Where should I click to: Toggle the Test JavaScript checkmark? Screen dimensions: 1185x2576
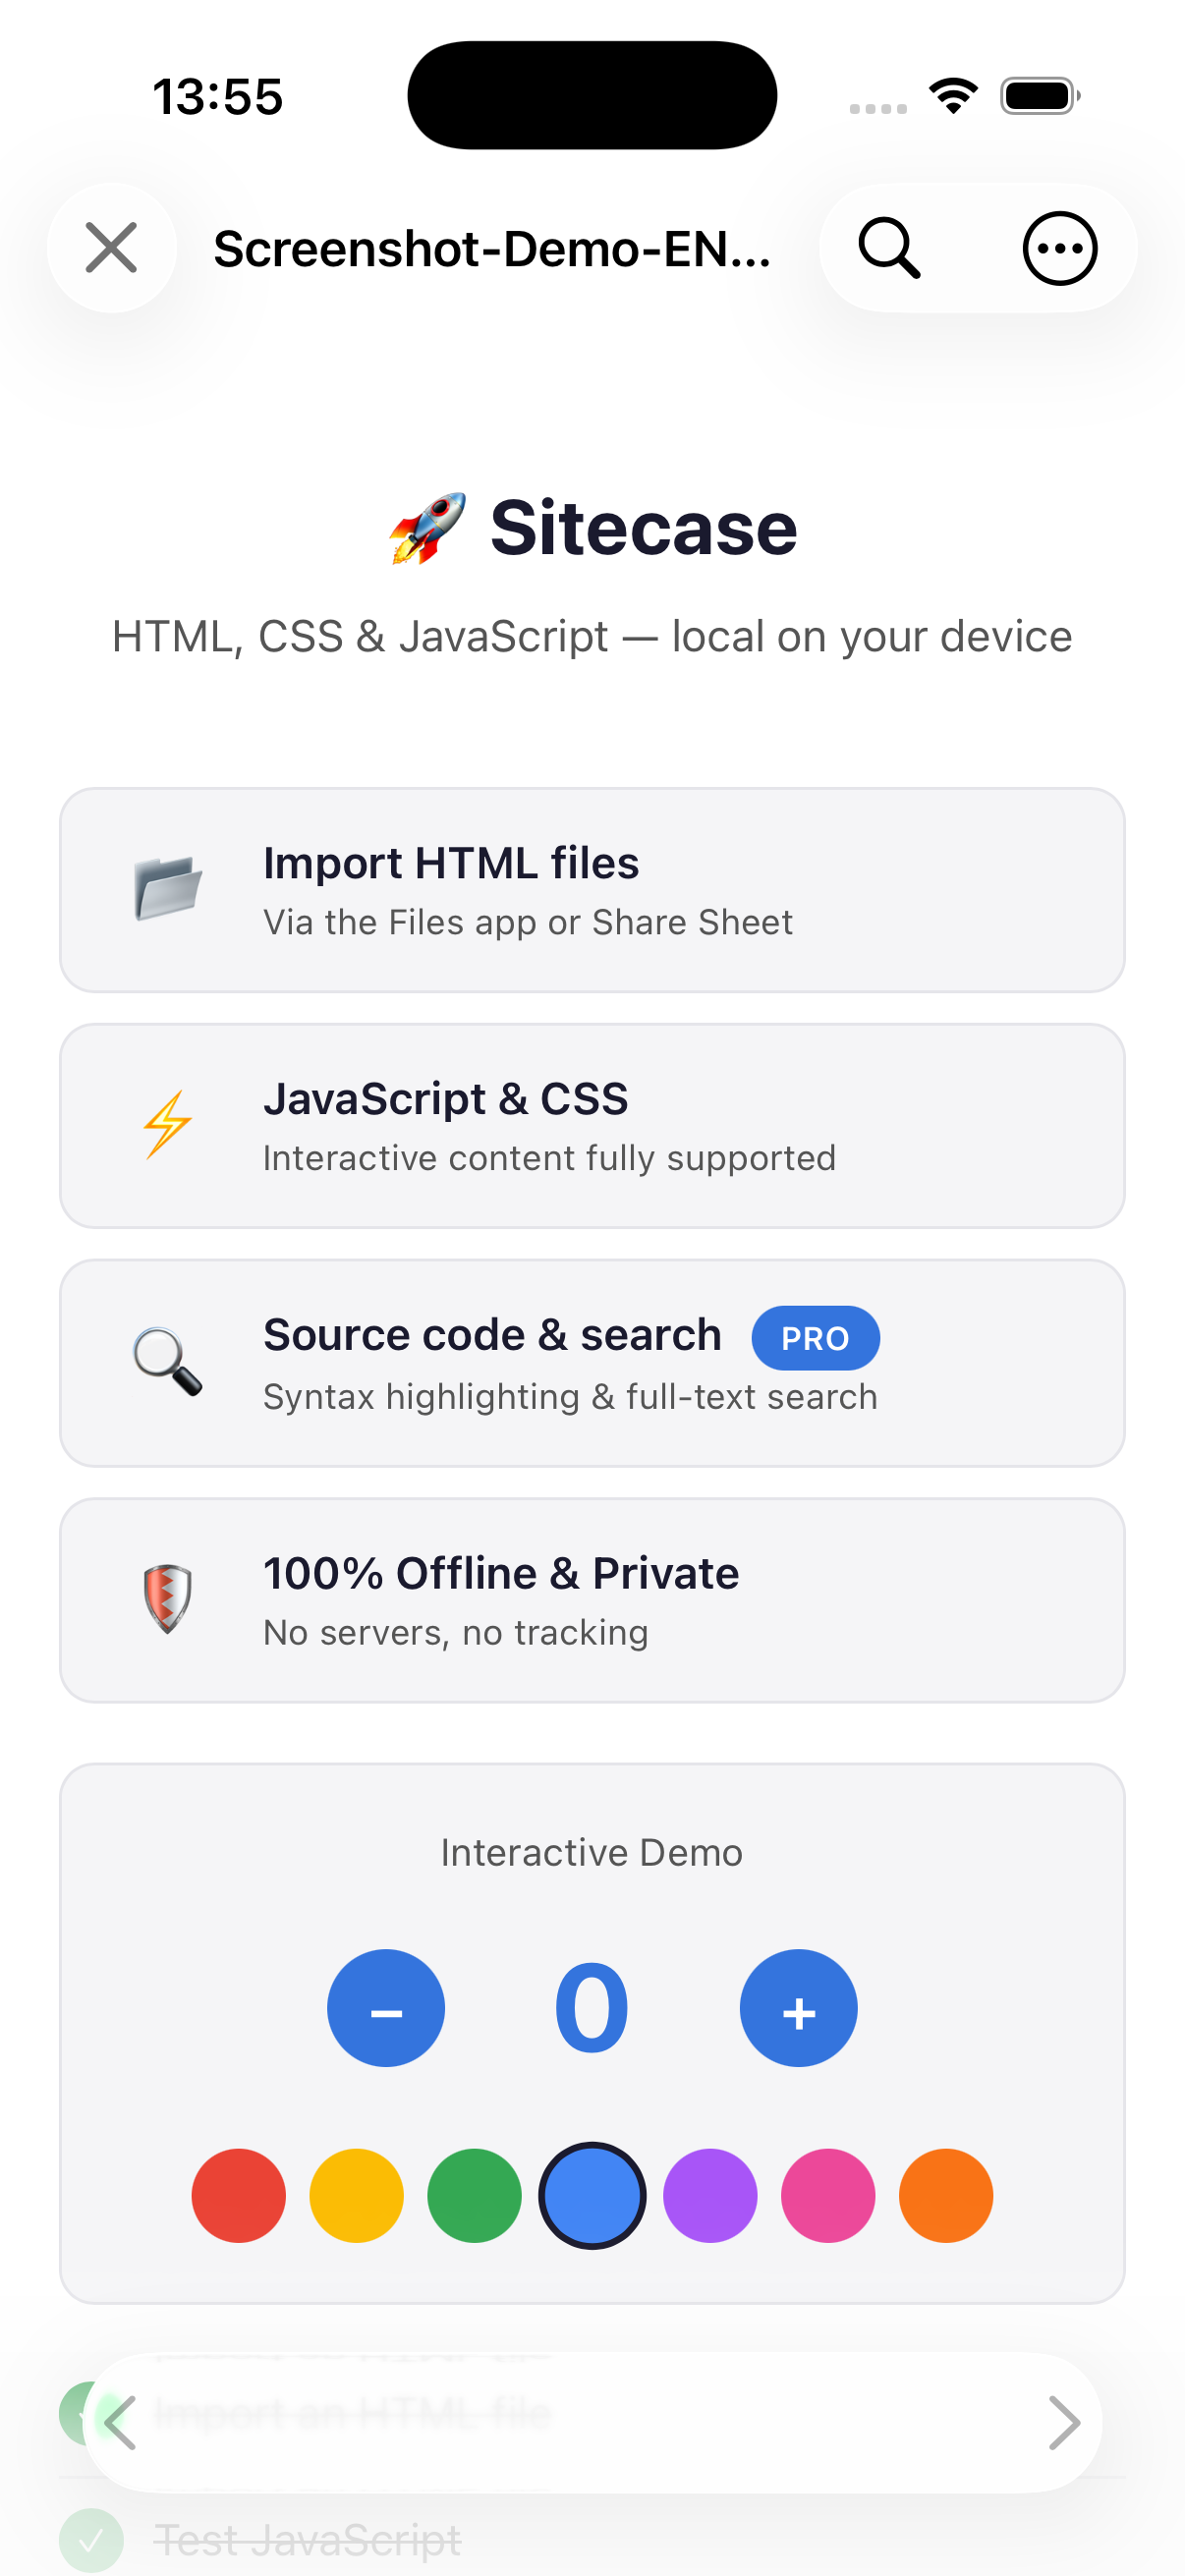(91, 2540)
